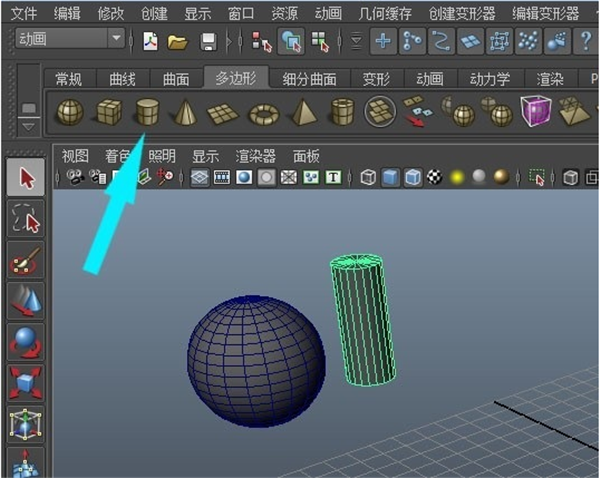This screenshot has height=478, width=600.
Task: Toggle wireframe display in viewport
Action: [x=369, y=178]
